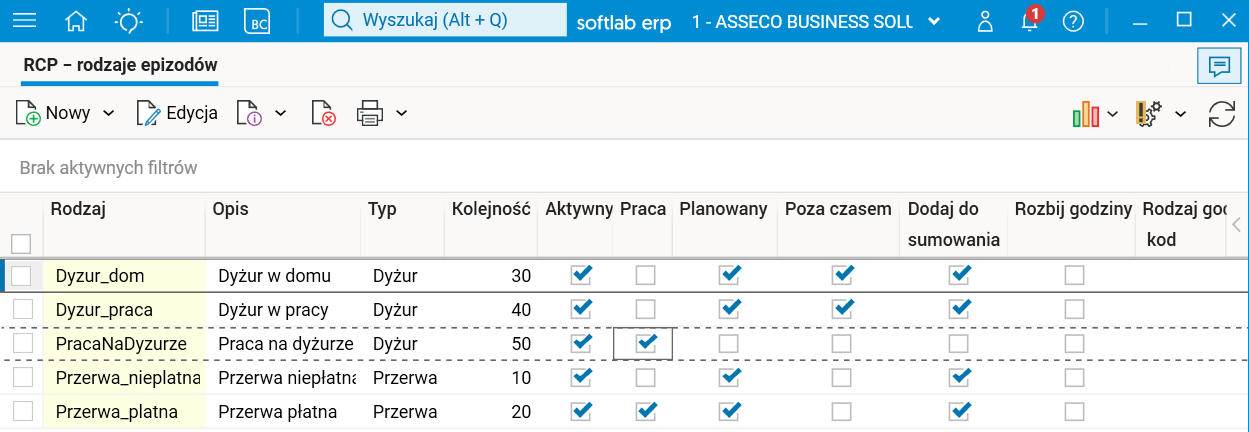This screenshot has height=432, width=1249.
Task: Check Rozbij godziny for Przerwa_platna
Action: pos(1074,411)
